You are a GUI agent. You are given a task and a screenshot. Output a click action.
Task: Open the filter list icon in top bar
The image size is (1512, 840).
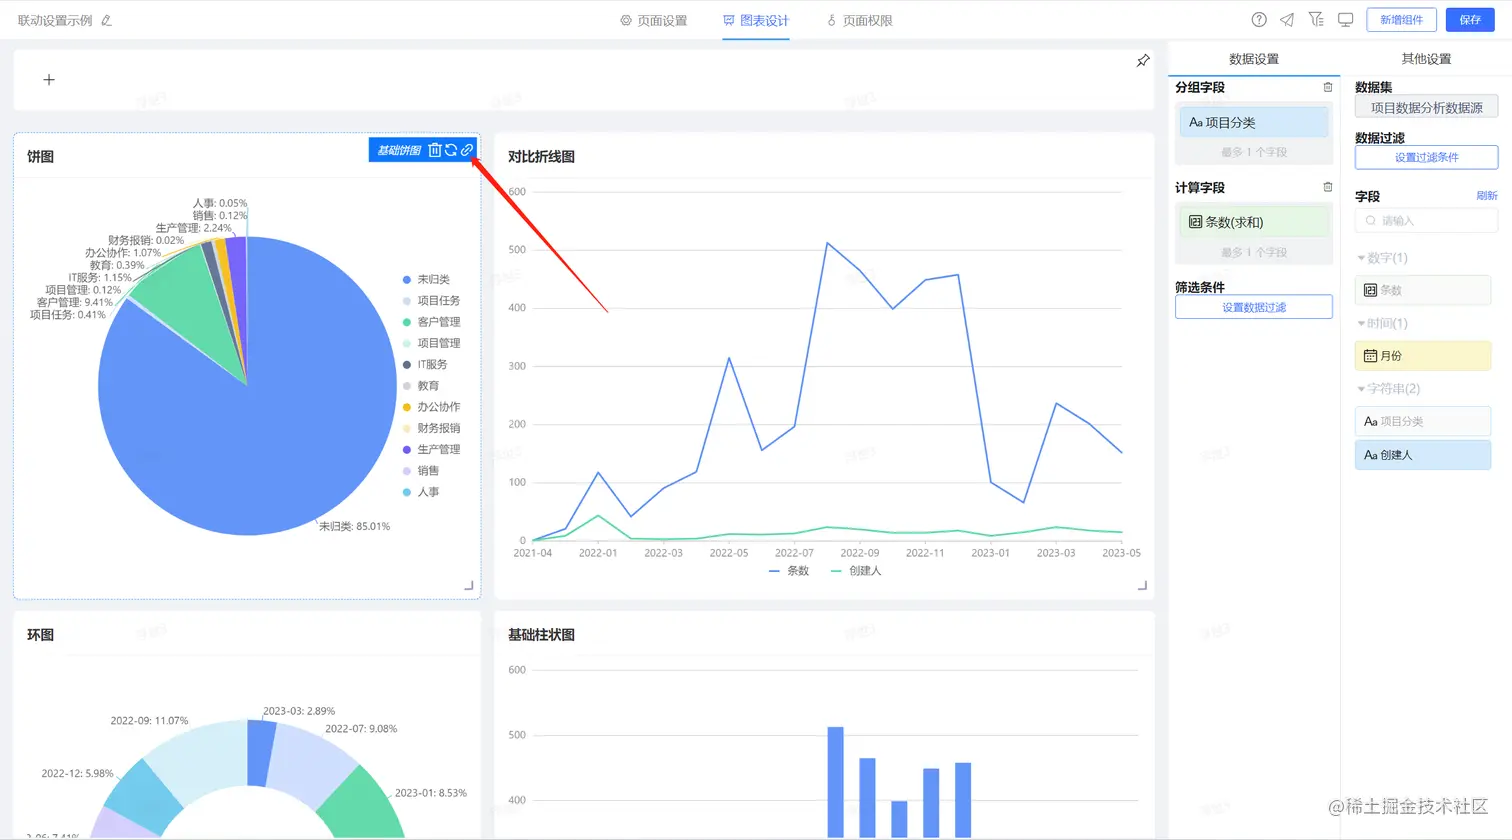[x=1316, y=20]
